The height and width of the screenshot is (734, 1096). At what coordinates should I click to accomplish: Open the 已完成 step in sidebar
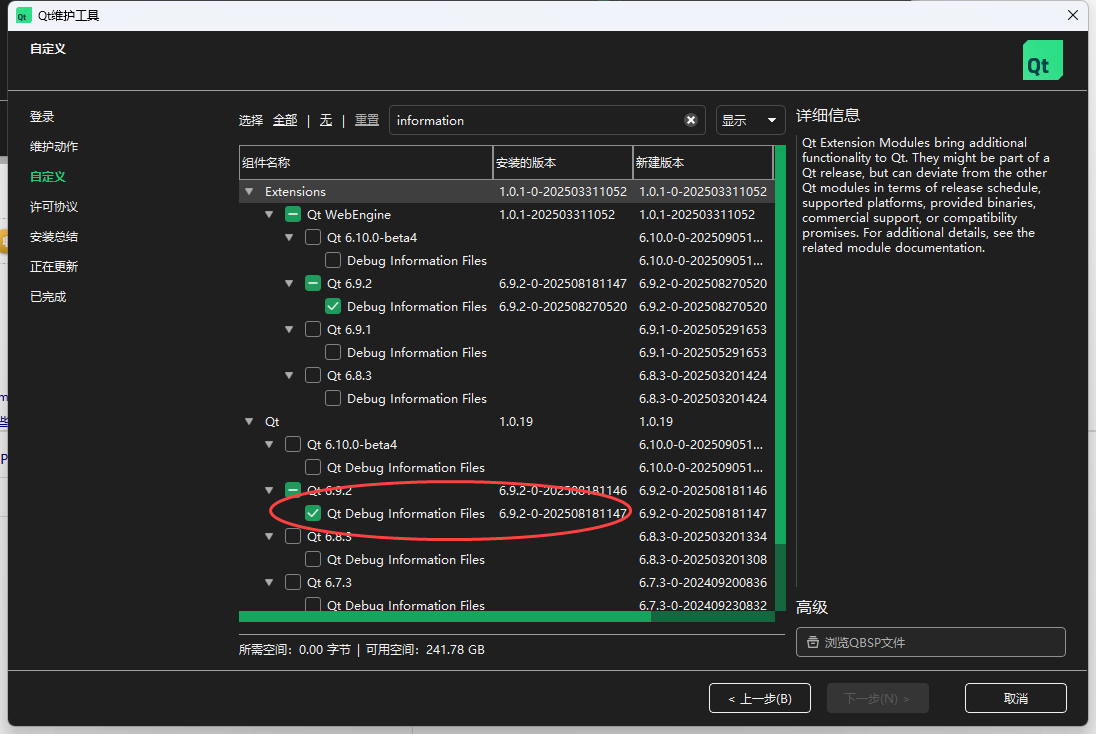[x=48, y=296]
